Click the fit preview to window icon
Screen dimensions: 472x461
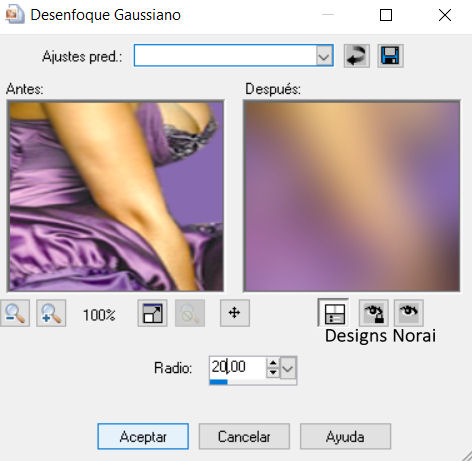152,313
